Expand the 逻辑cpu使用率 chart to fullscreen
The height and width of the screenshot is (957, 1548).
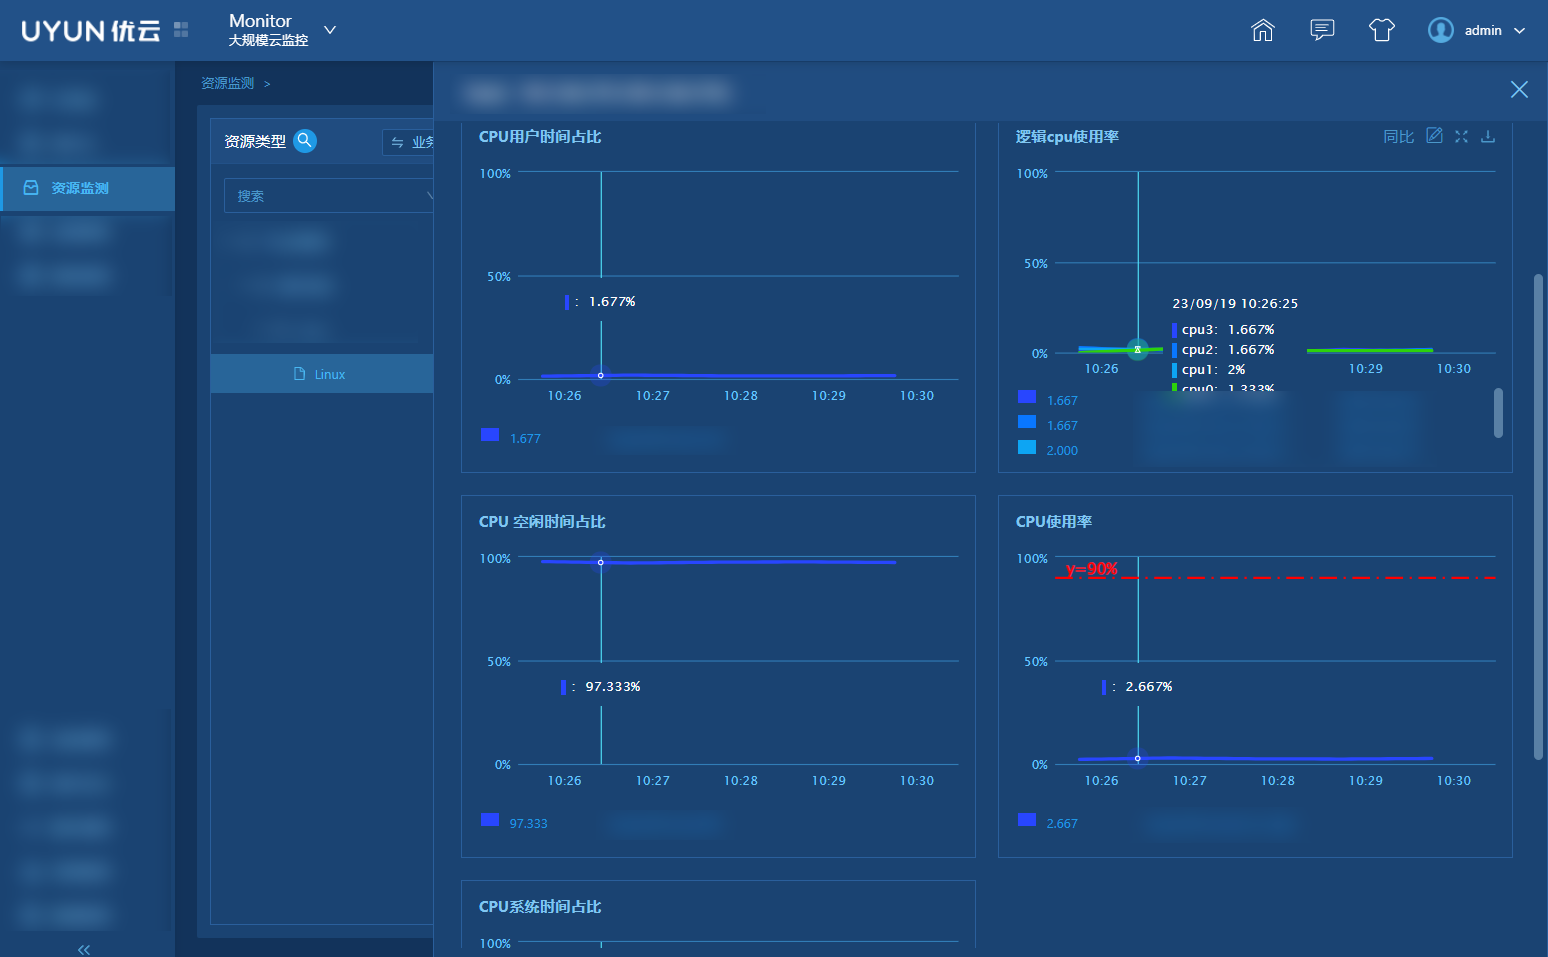pos(1461,136)
